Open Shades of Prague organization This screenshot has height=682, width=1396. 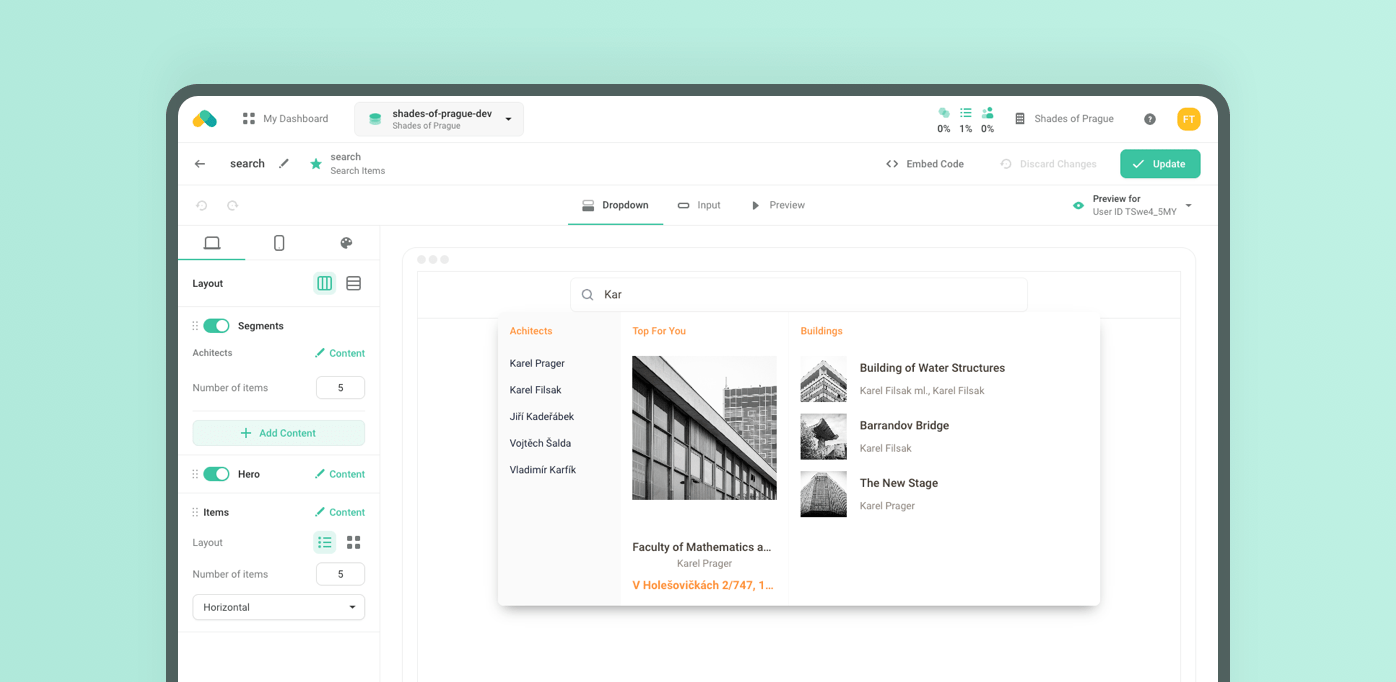[1064, 119]
